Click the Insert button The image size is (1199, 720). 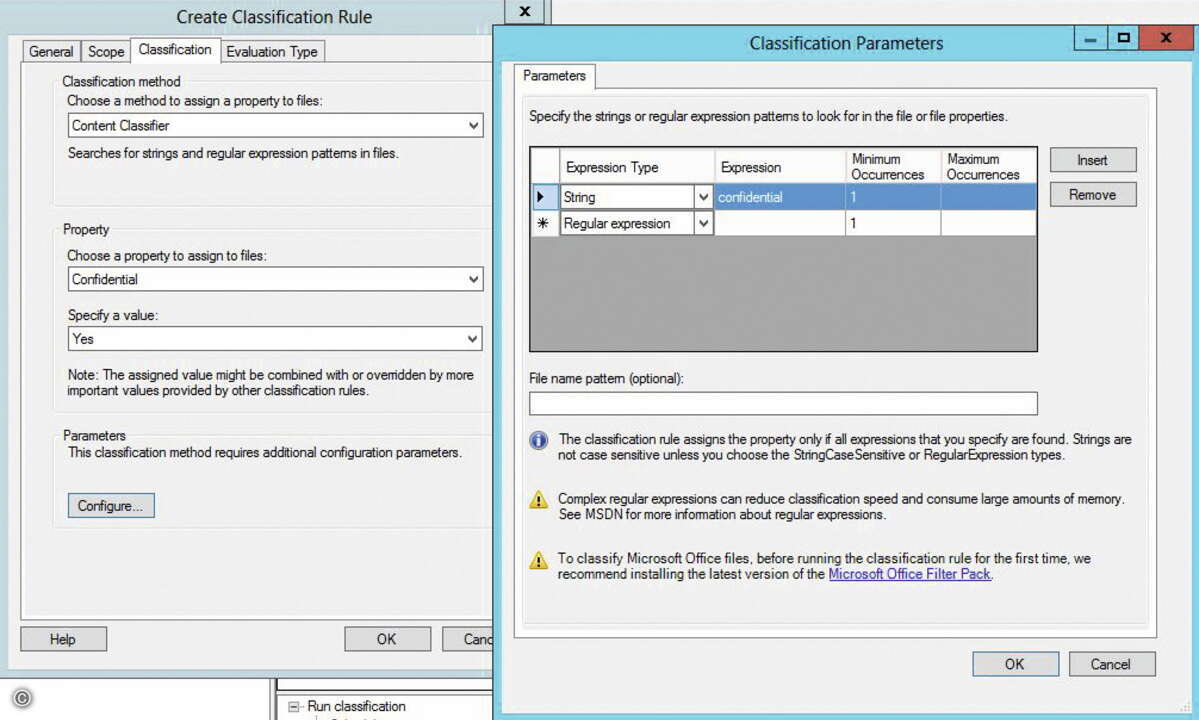tap(1093, 160)
